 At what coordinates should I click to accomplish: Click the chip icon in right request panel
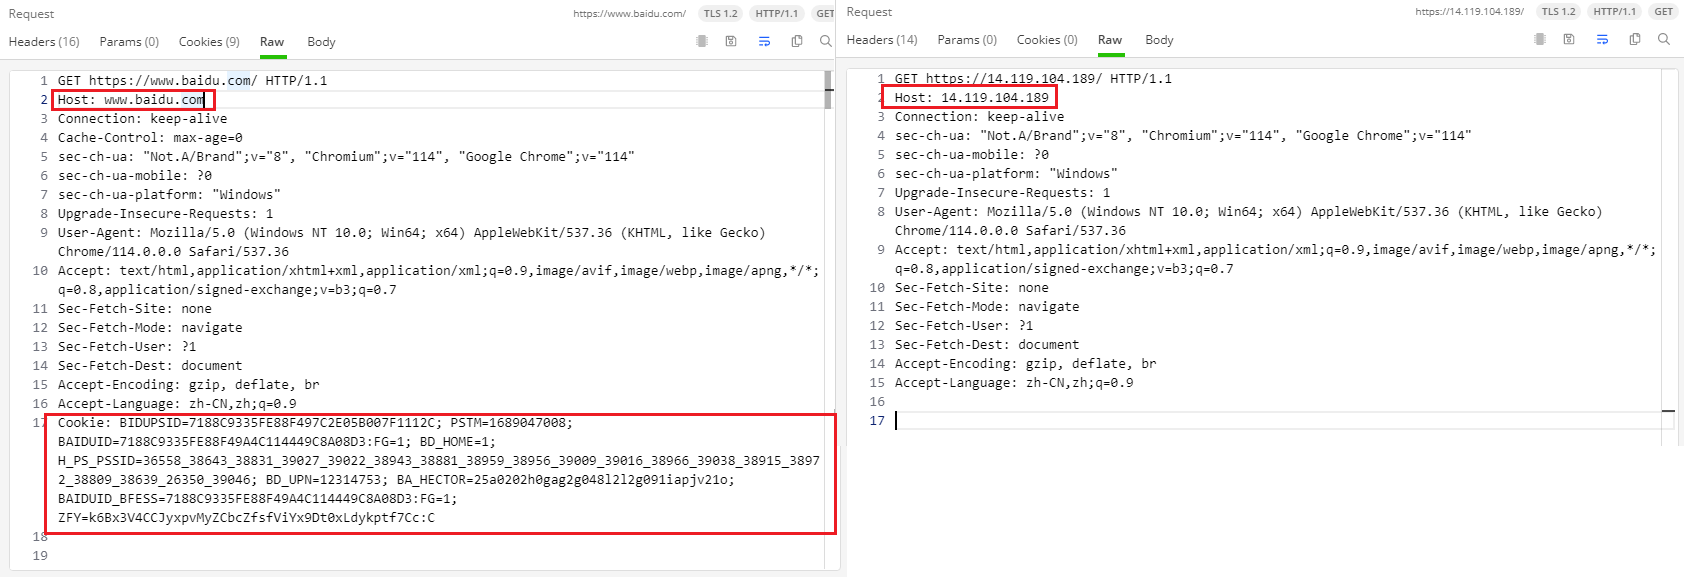click(1540, 39)
